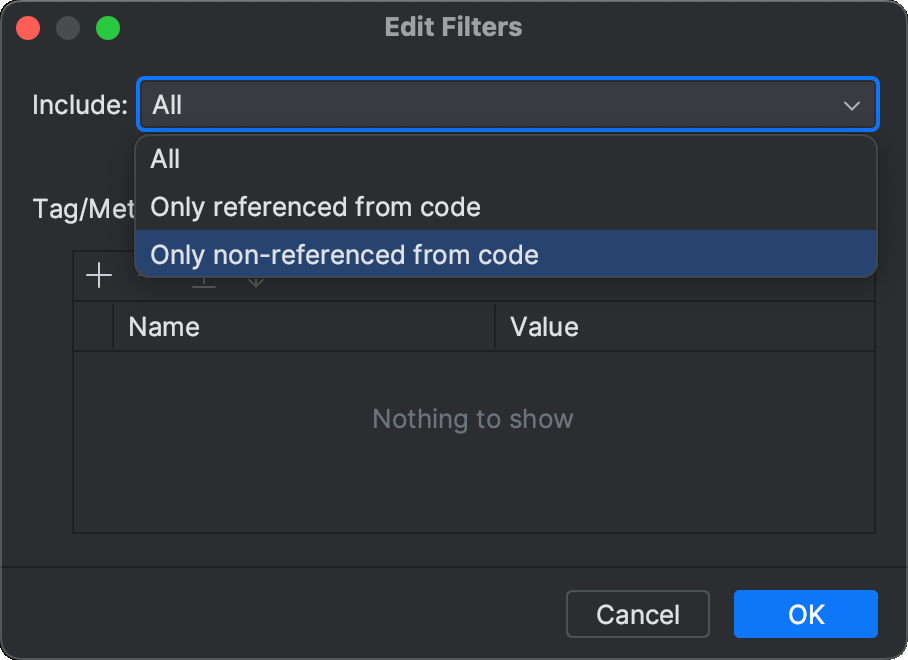
Task: Click the chevron arrow on the Include combo box
Action: tap(852, 104)
